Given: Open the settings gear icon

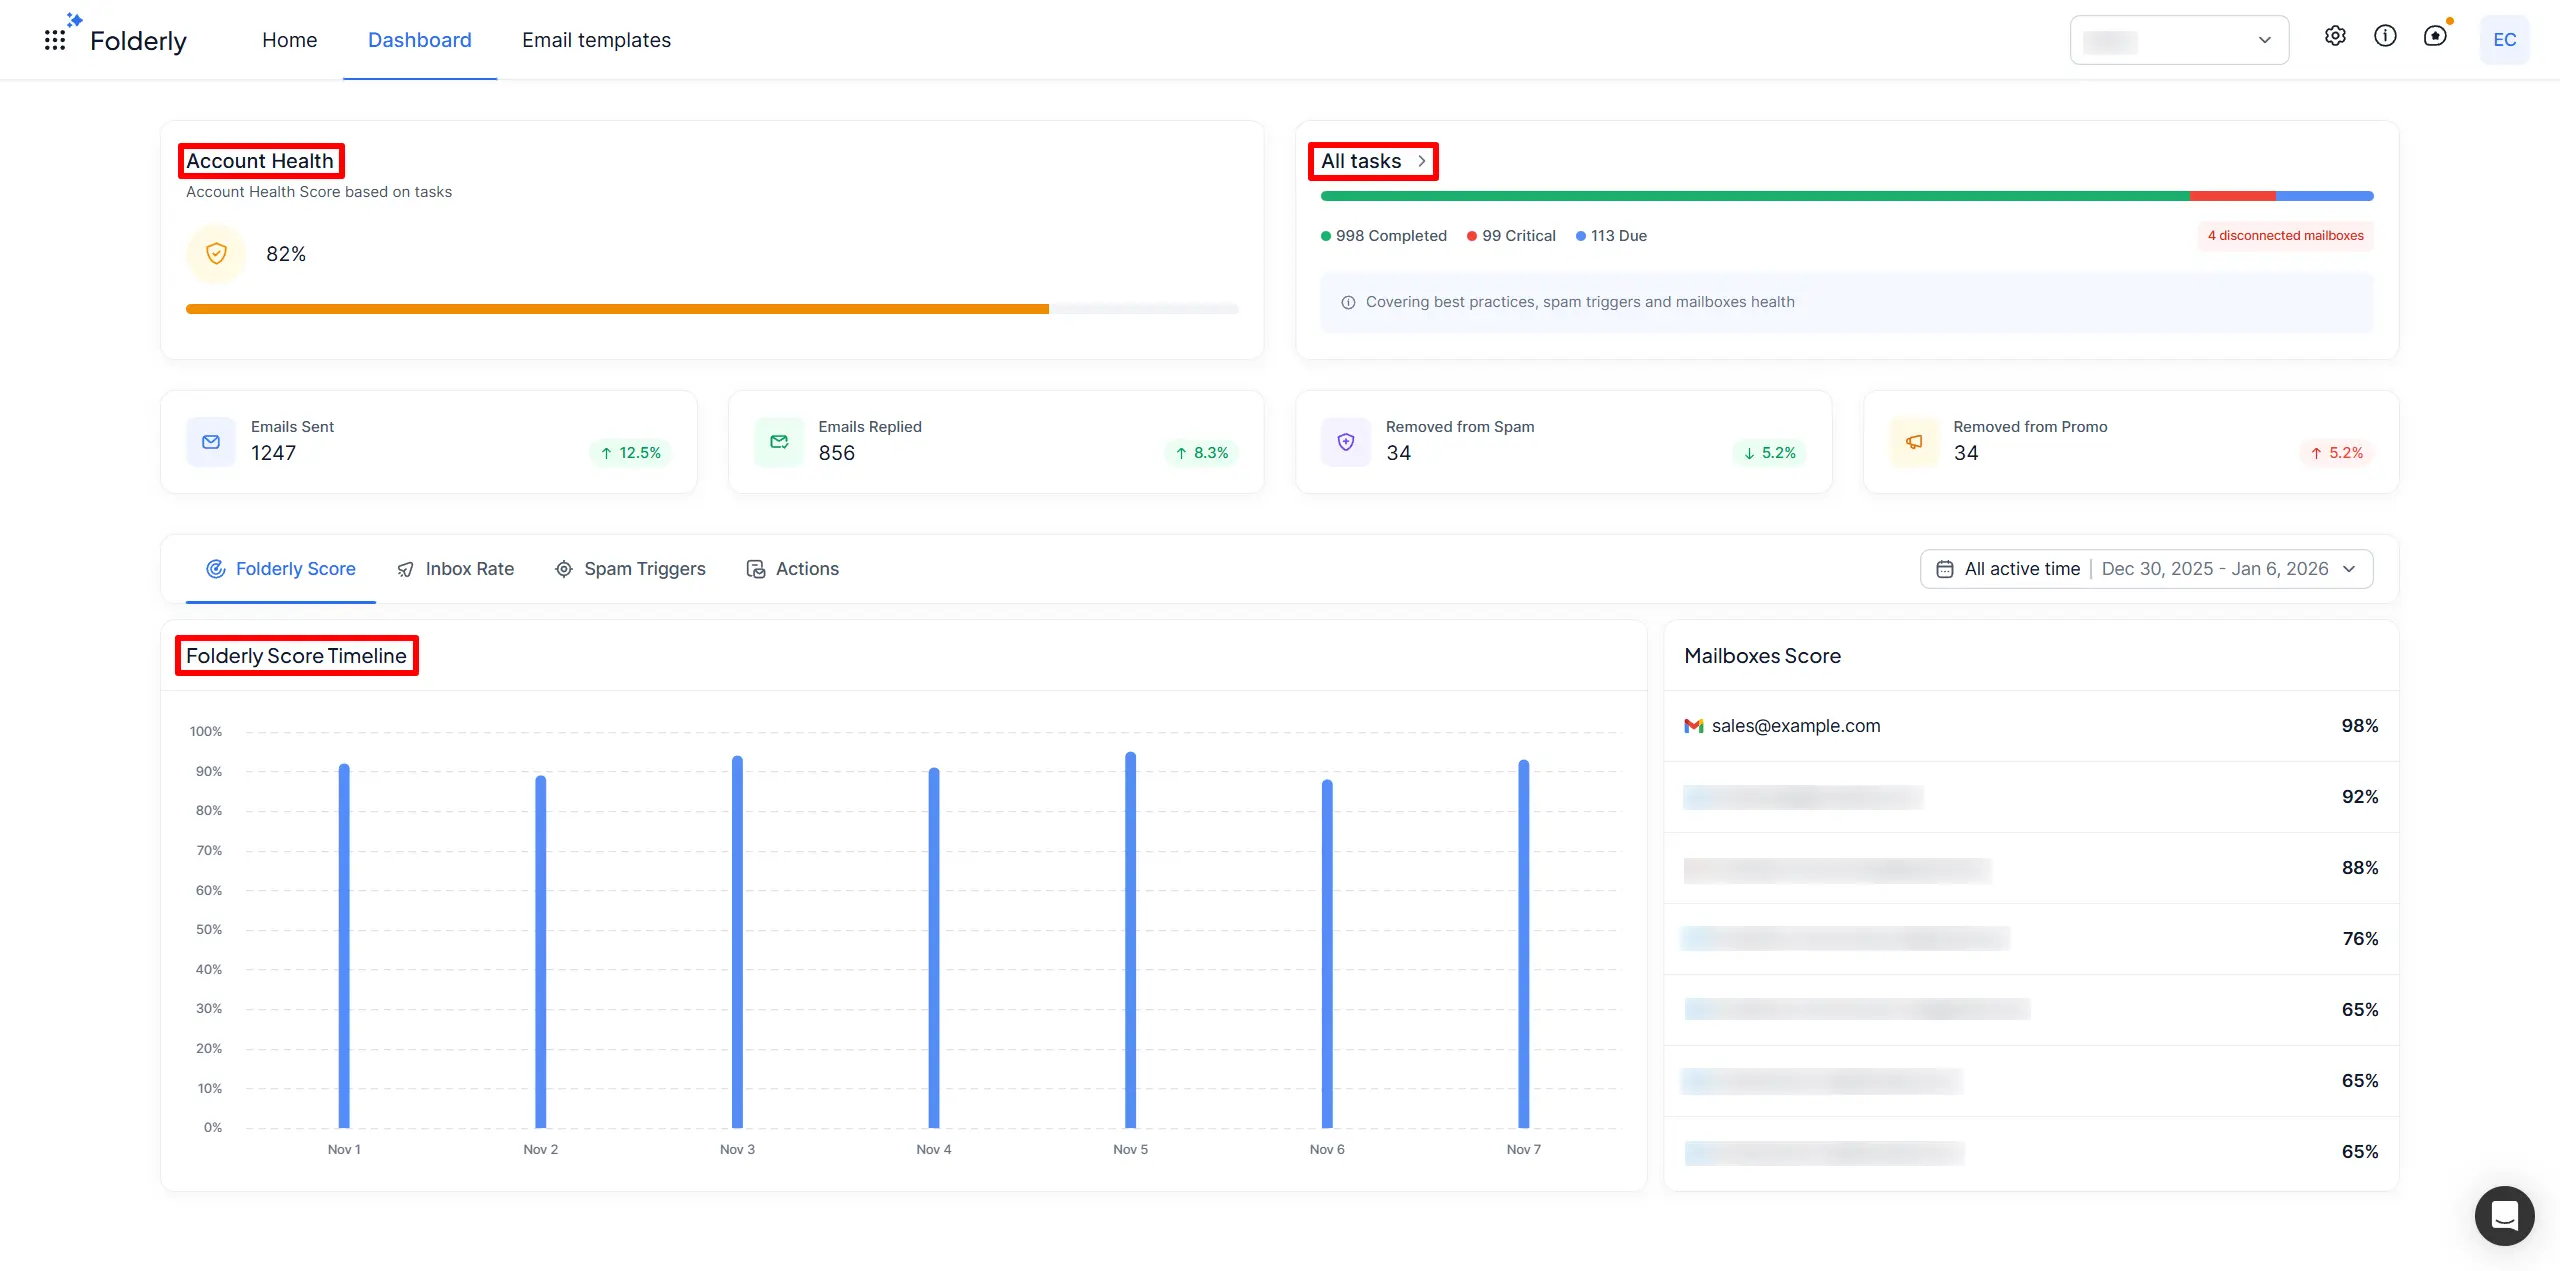Looking at the screenshot, I should click(x=2335, y=36).
